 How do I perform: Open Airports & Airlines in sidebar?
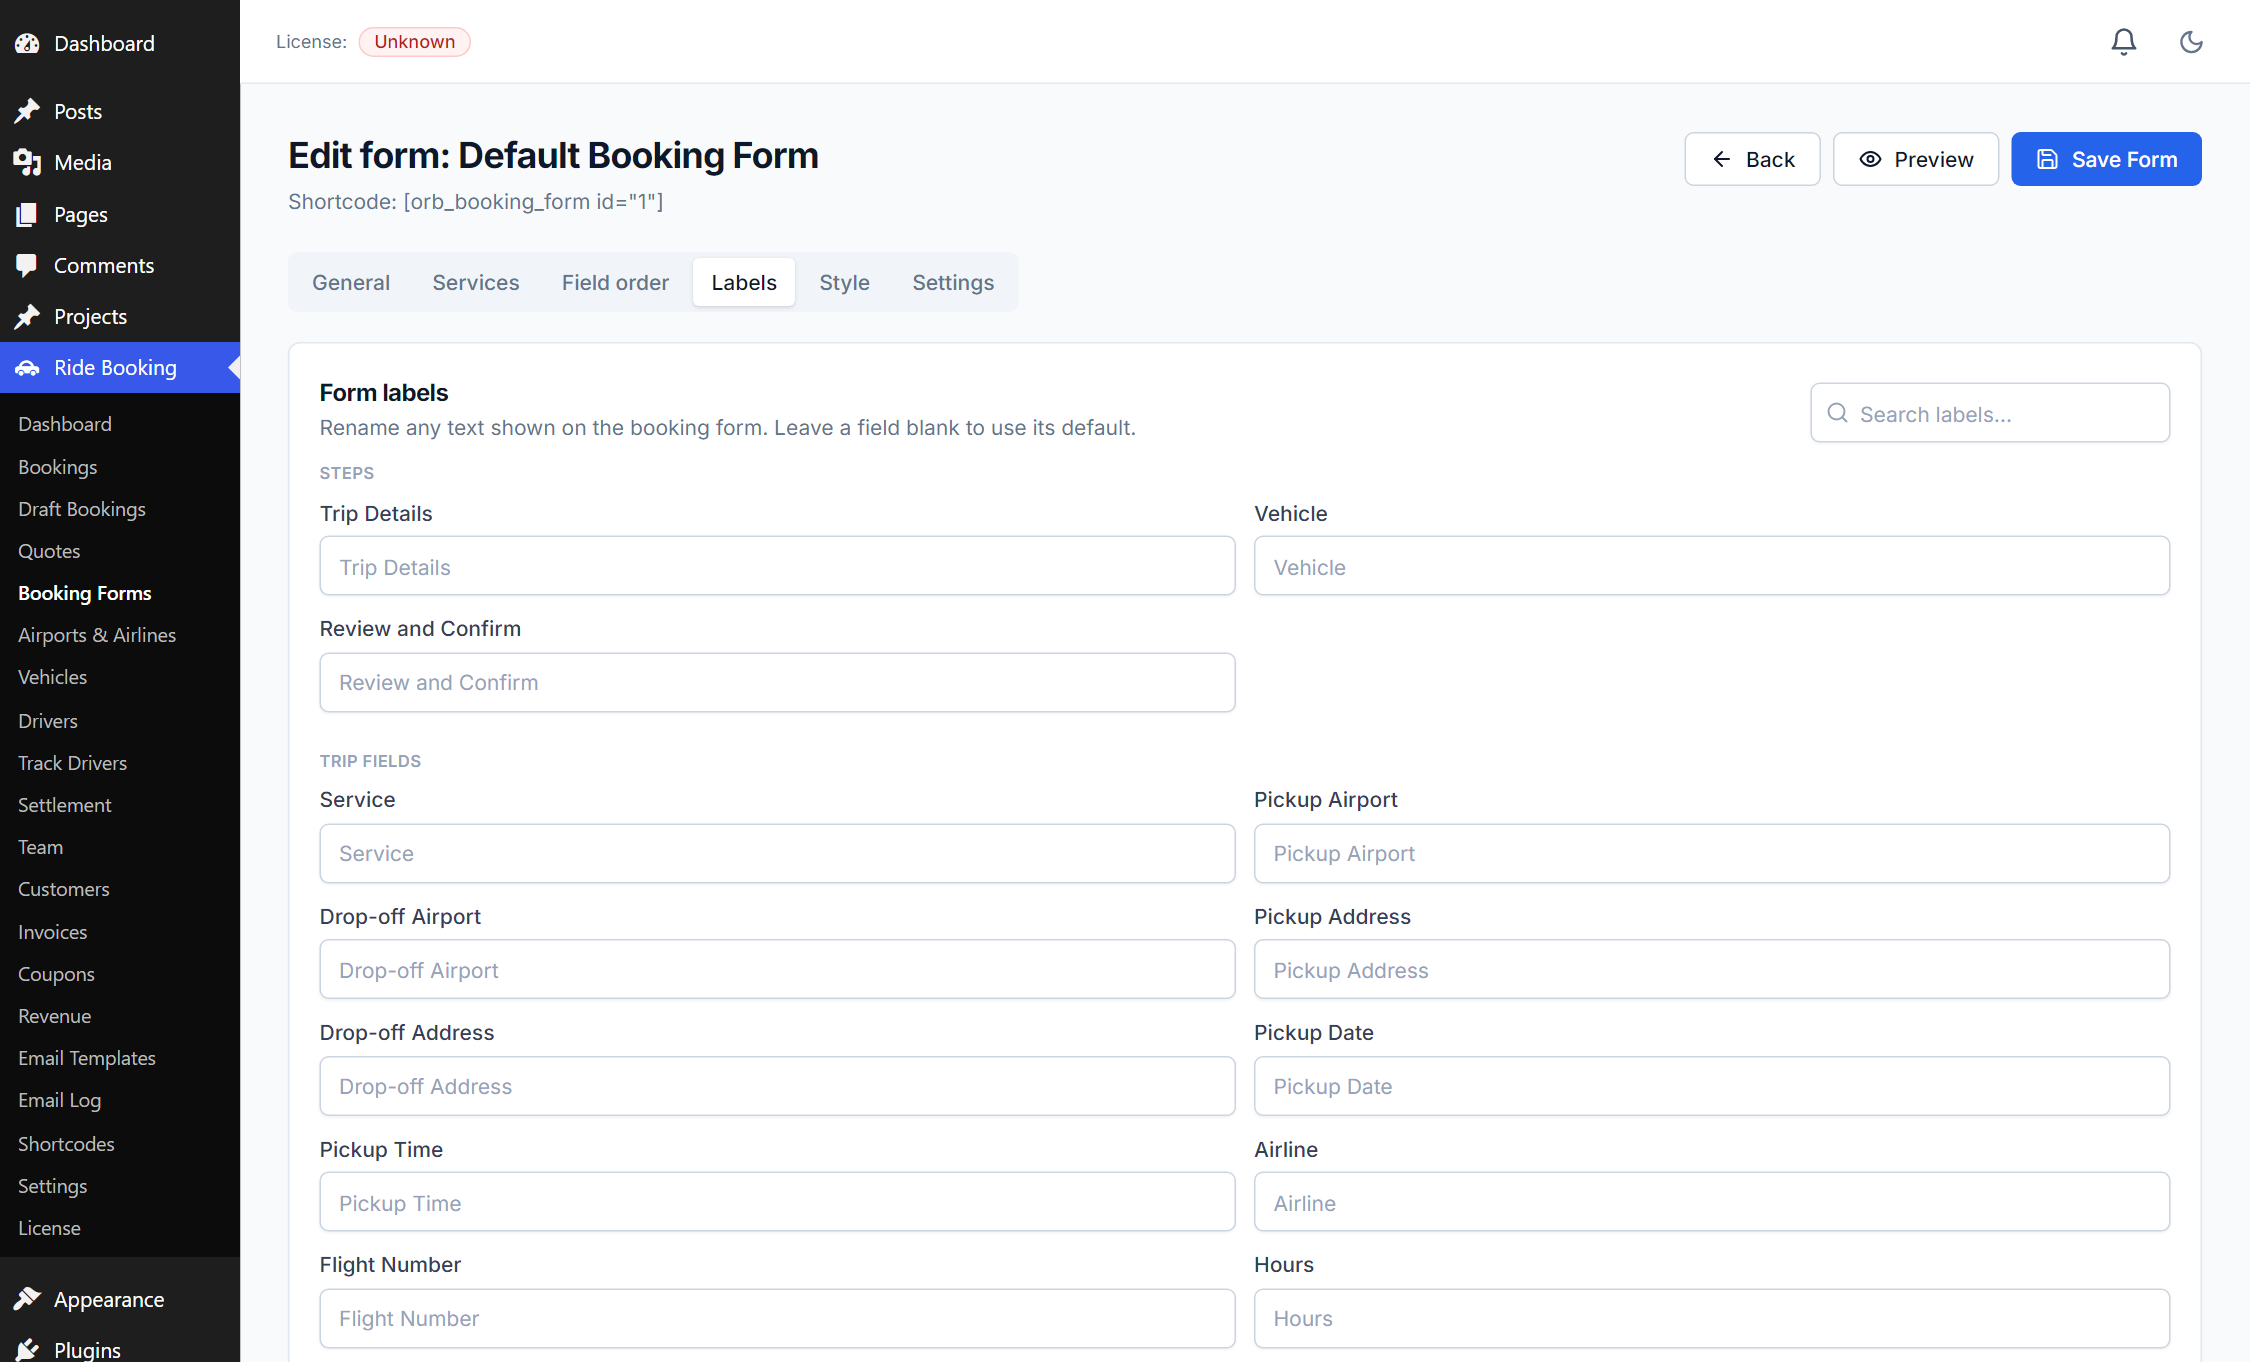coord(97,635)
